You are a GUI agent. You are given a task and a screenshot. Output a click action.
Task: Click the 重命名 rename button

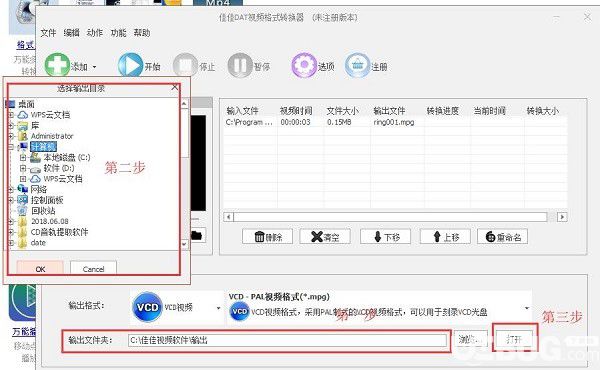click(x=502, y=236)
